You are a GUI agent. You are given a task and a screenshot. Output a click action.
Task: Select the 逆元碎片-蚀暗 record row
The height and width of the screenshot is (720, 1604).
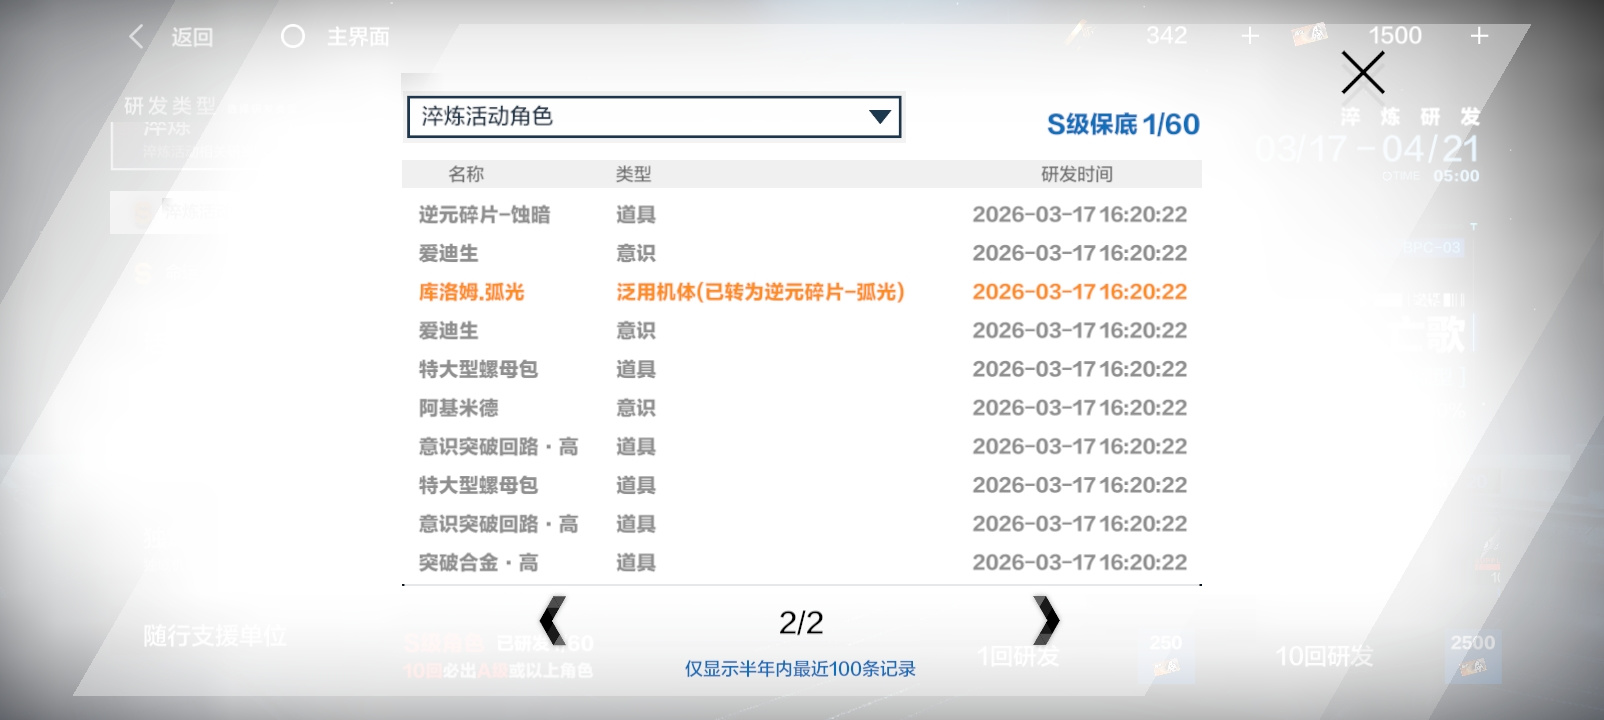802,215
